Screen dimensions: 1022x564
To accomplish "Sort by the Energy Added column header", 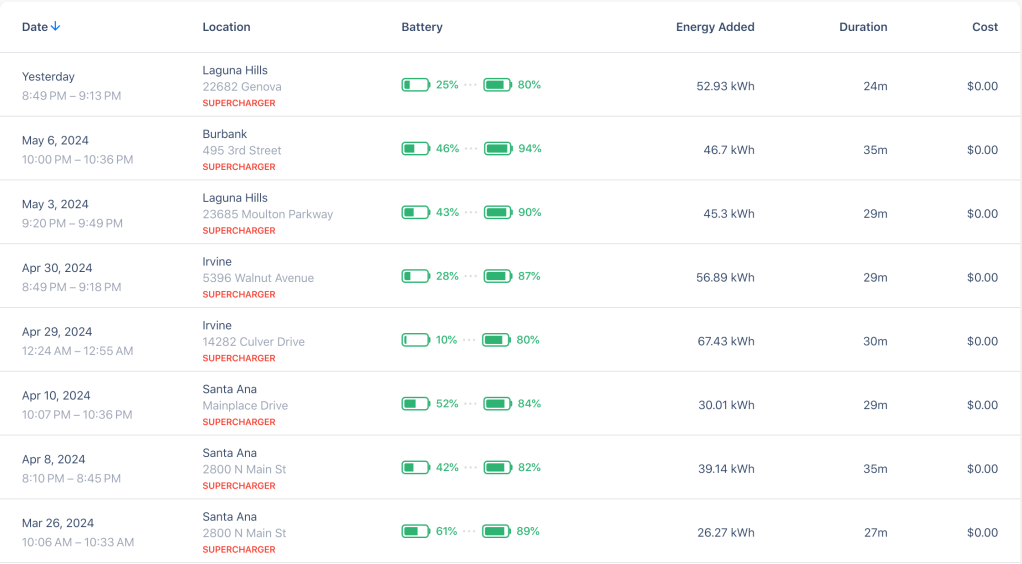I will tap(715, 27).
